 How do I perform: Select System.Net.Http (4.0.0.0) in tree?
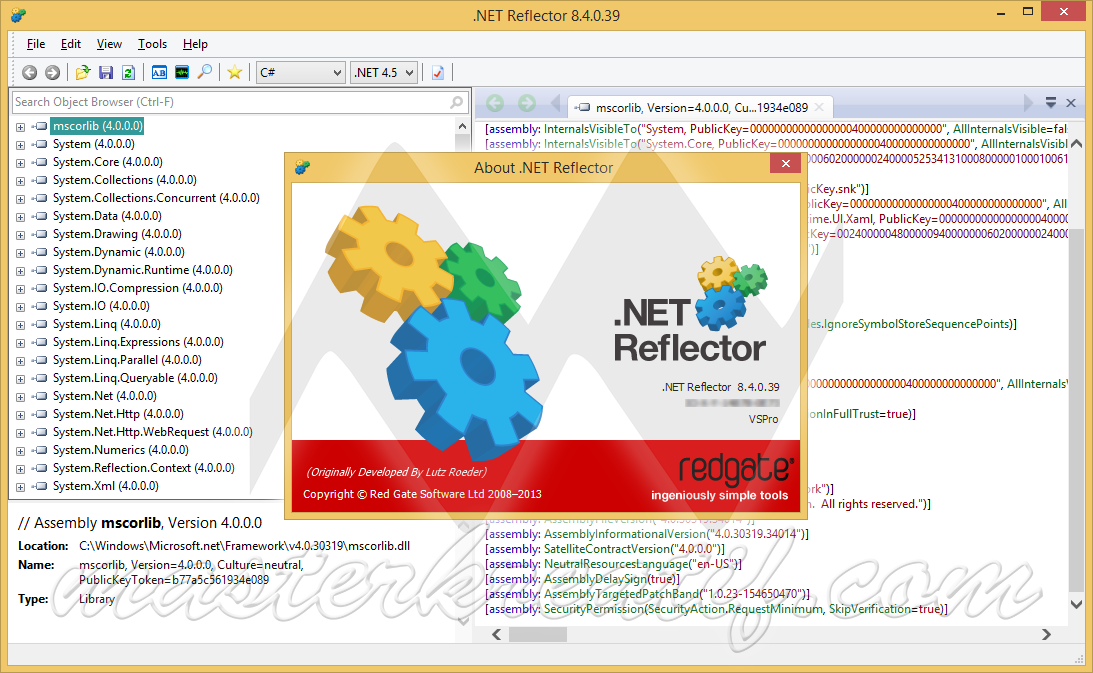(119, 414)
